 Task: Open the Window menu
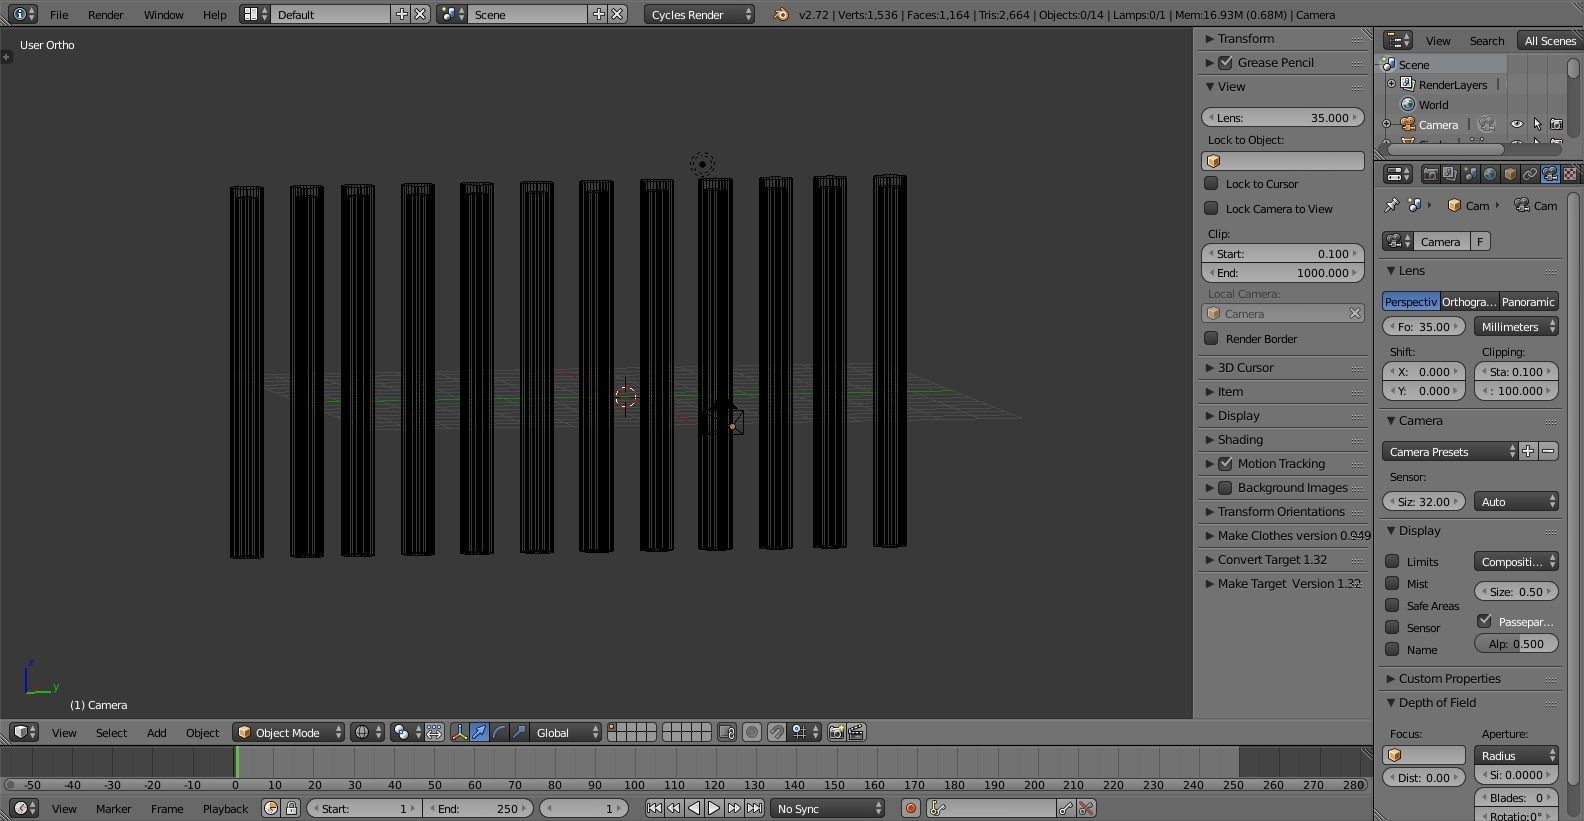pos(163,14)
